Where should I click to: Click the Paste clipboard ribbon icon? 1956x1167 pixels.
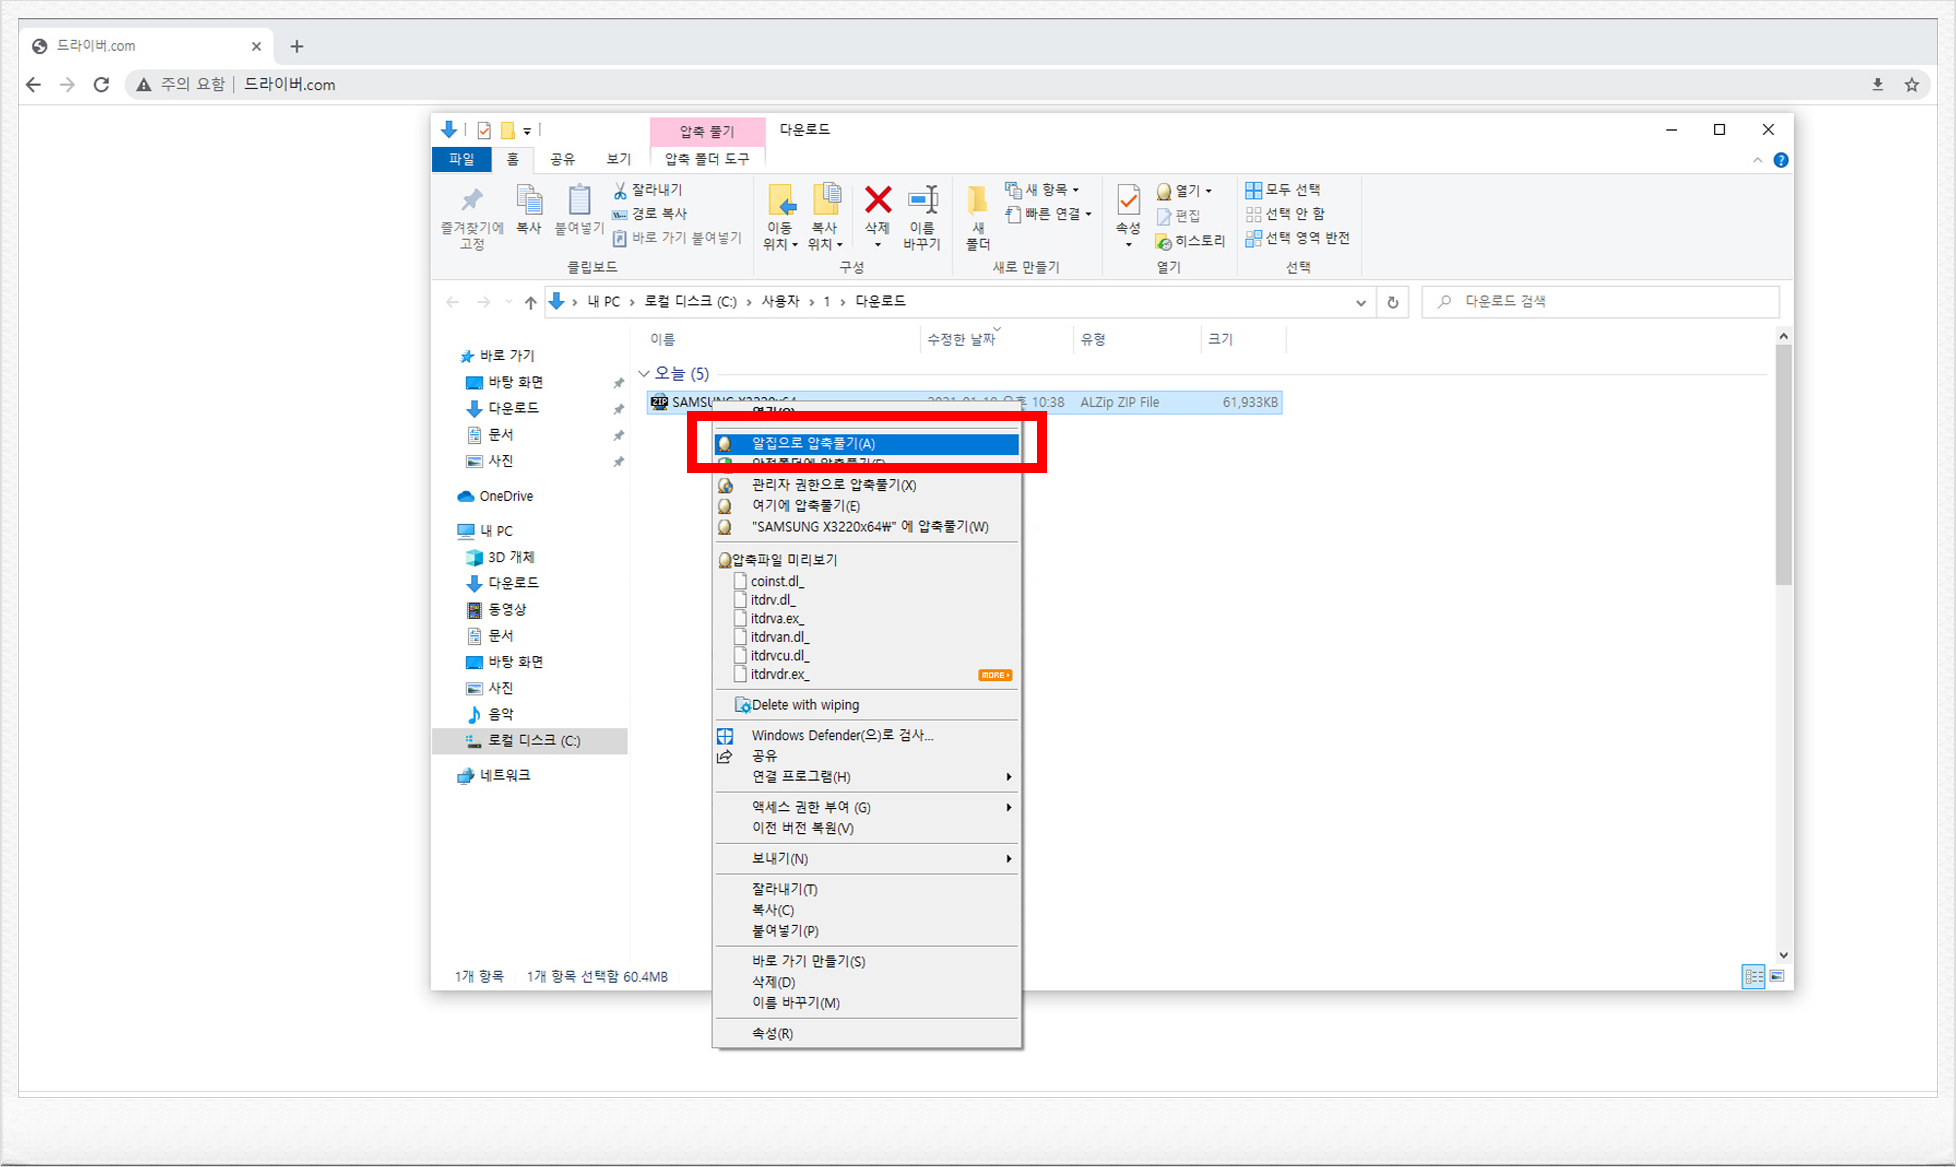(x=579, y=201)
